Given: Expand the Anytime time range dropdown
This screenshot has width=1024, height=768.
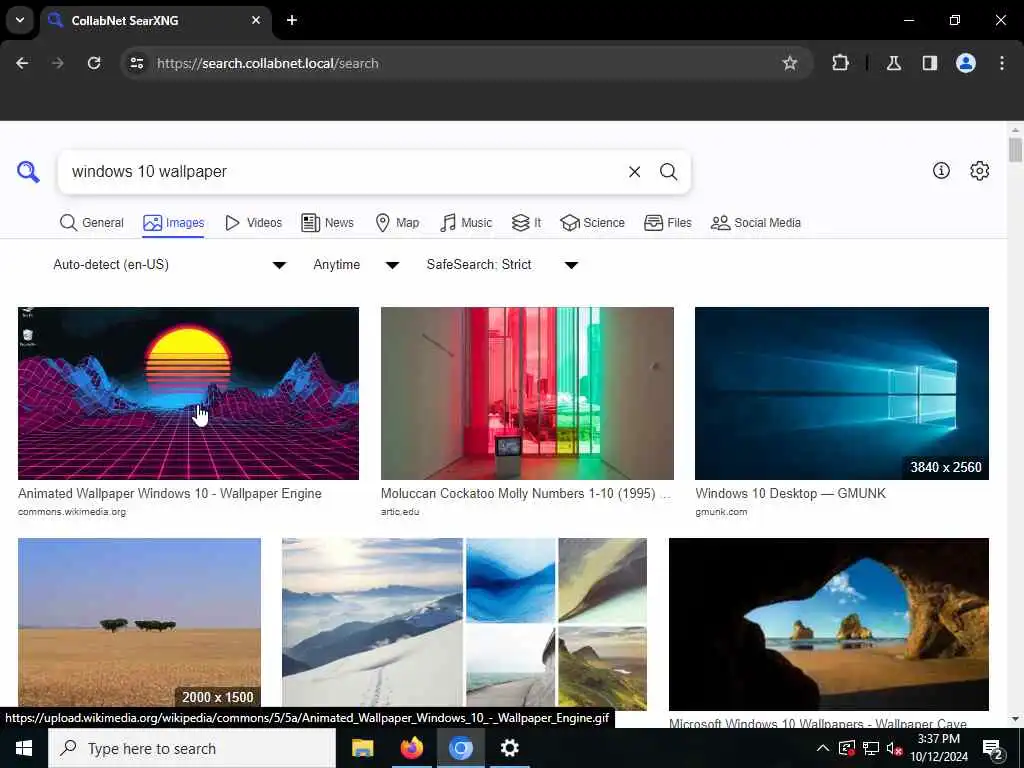Looking at the screenshot, I should pyautogui.click(x=356, y=264).
